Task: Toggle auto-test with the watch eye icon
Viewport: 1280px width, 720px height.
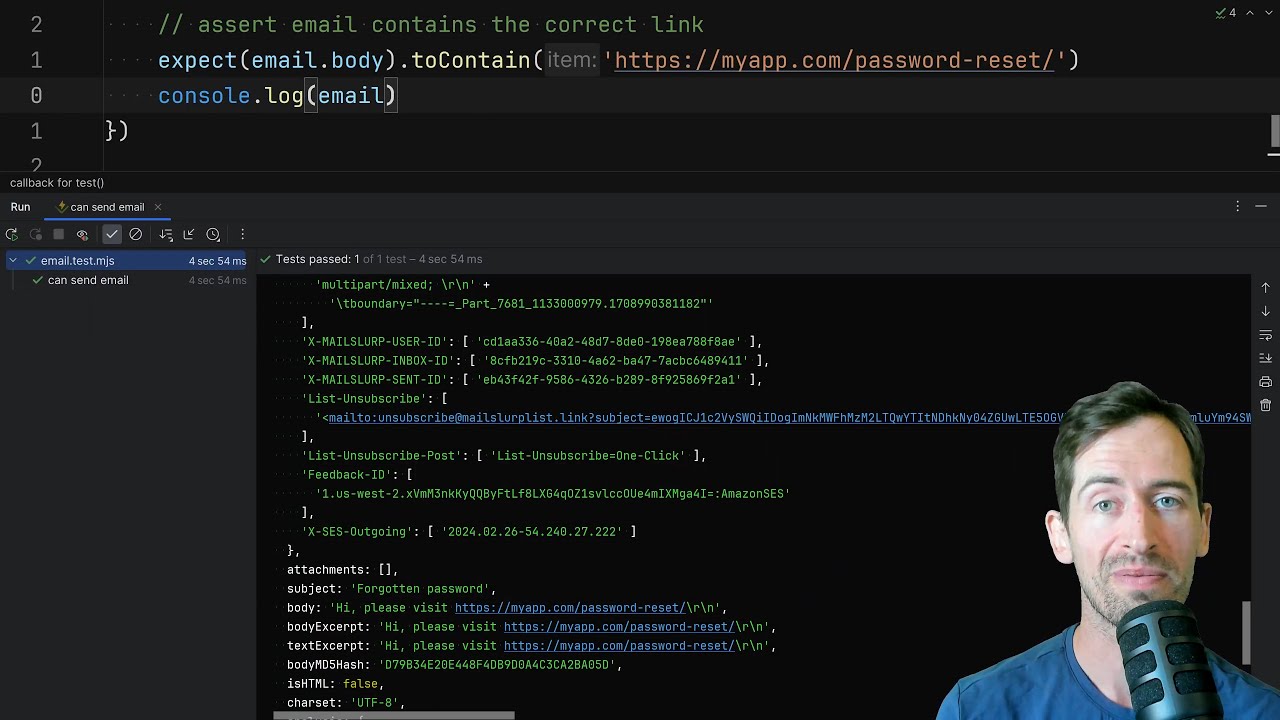Action: pos(83,235)
